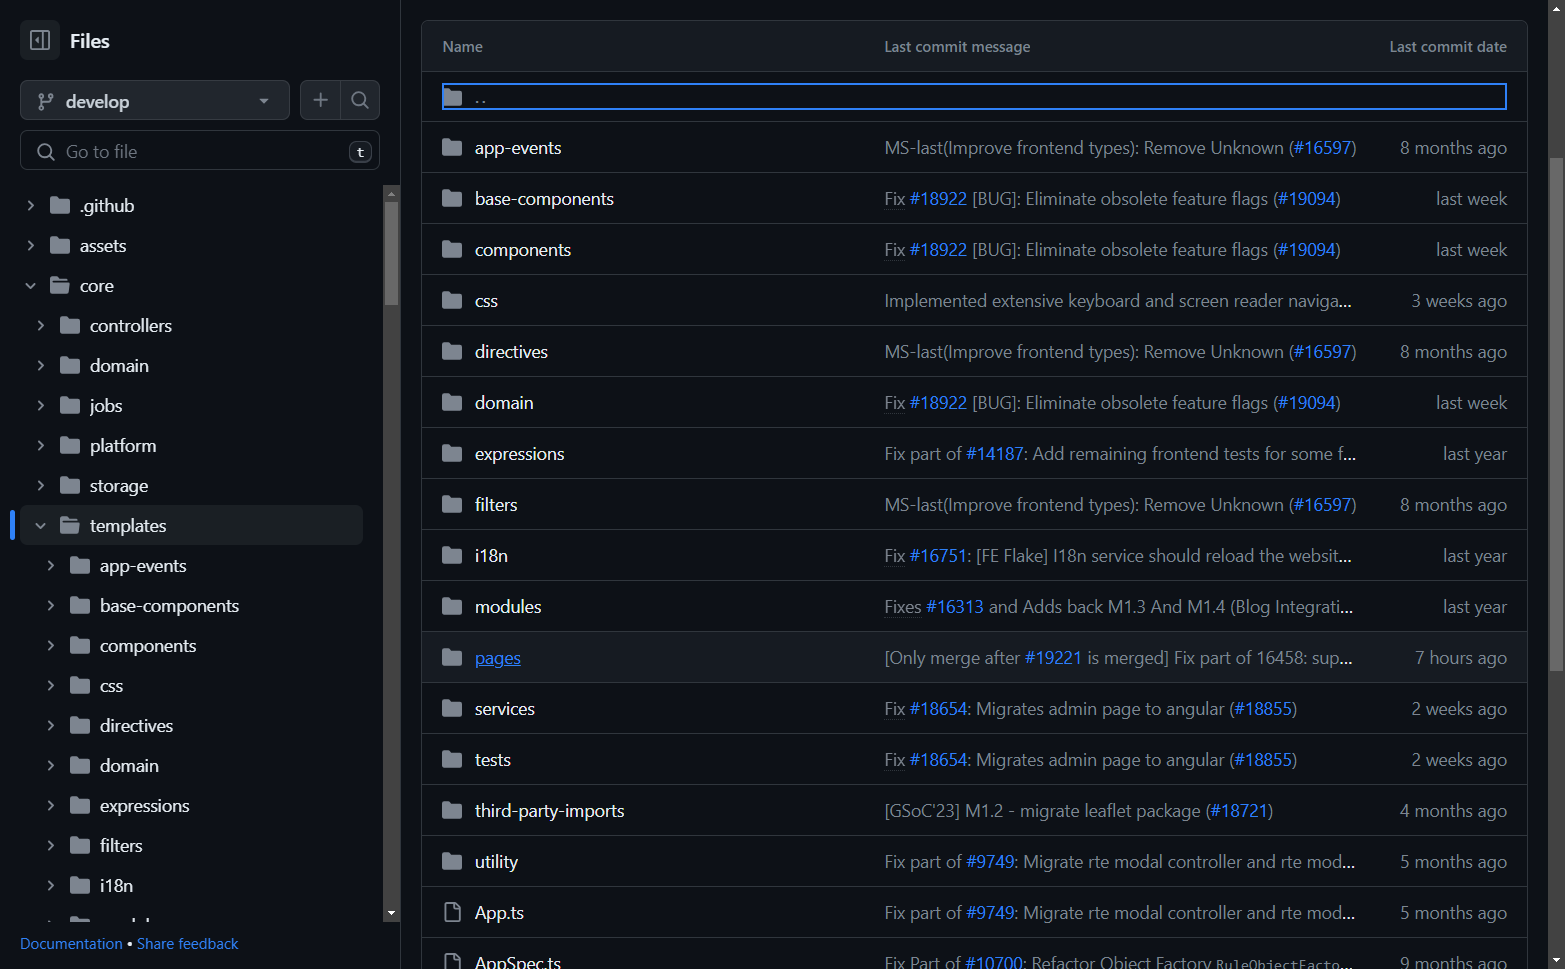Click the services folder icon in the table

pyautogui.click(x=452, y=708)
